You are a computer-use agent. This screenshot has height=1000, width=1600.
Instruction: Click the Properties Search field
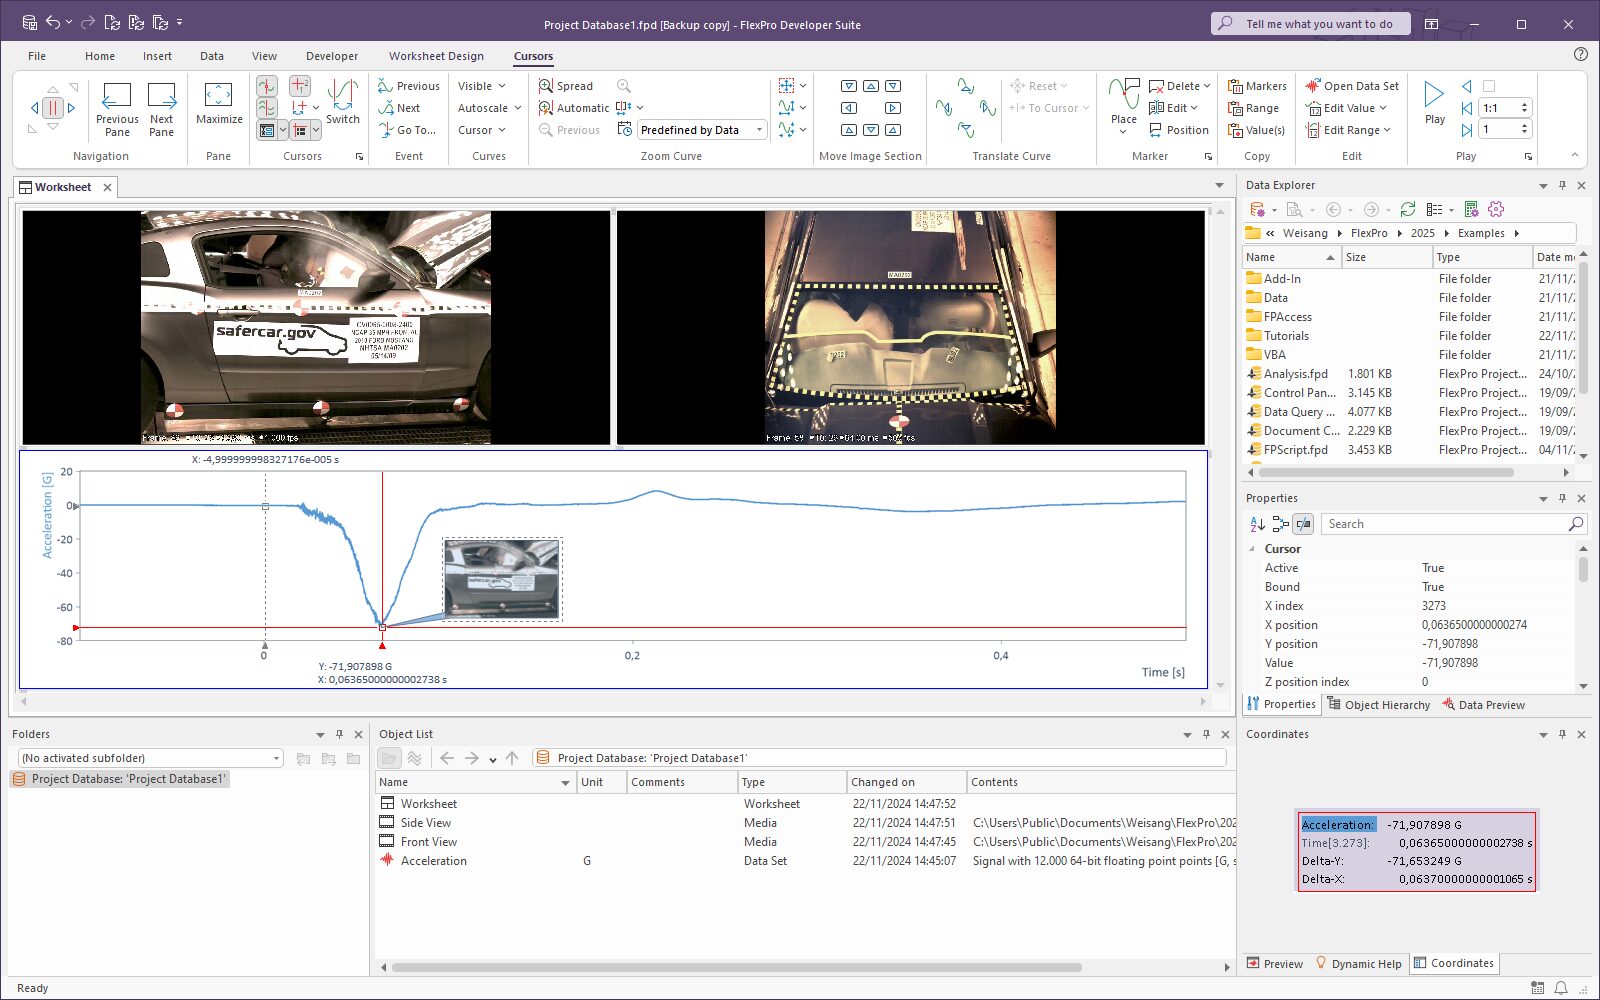[x=1444, y=524]
